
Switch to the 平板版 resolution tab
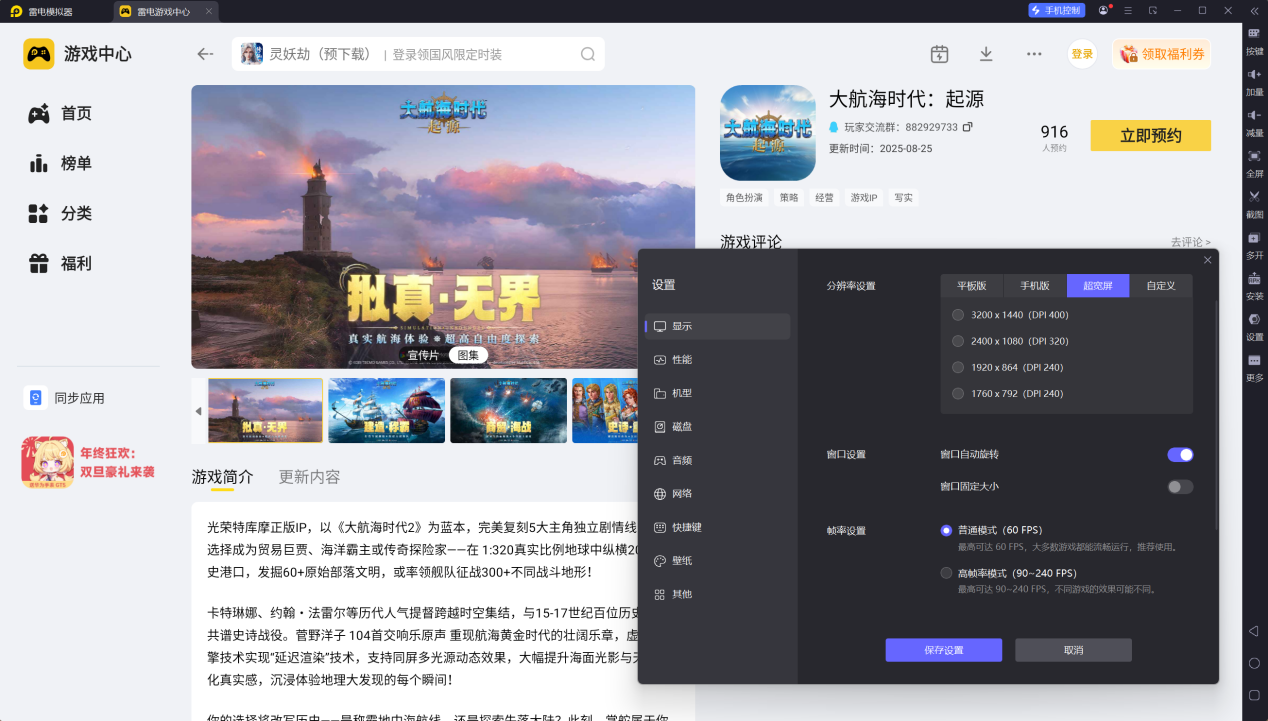coord(971,286)
